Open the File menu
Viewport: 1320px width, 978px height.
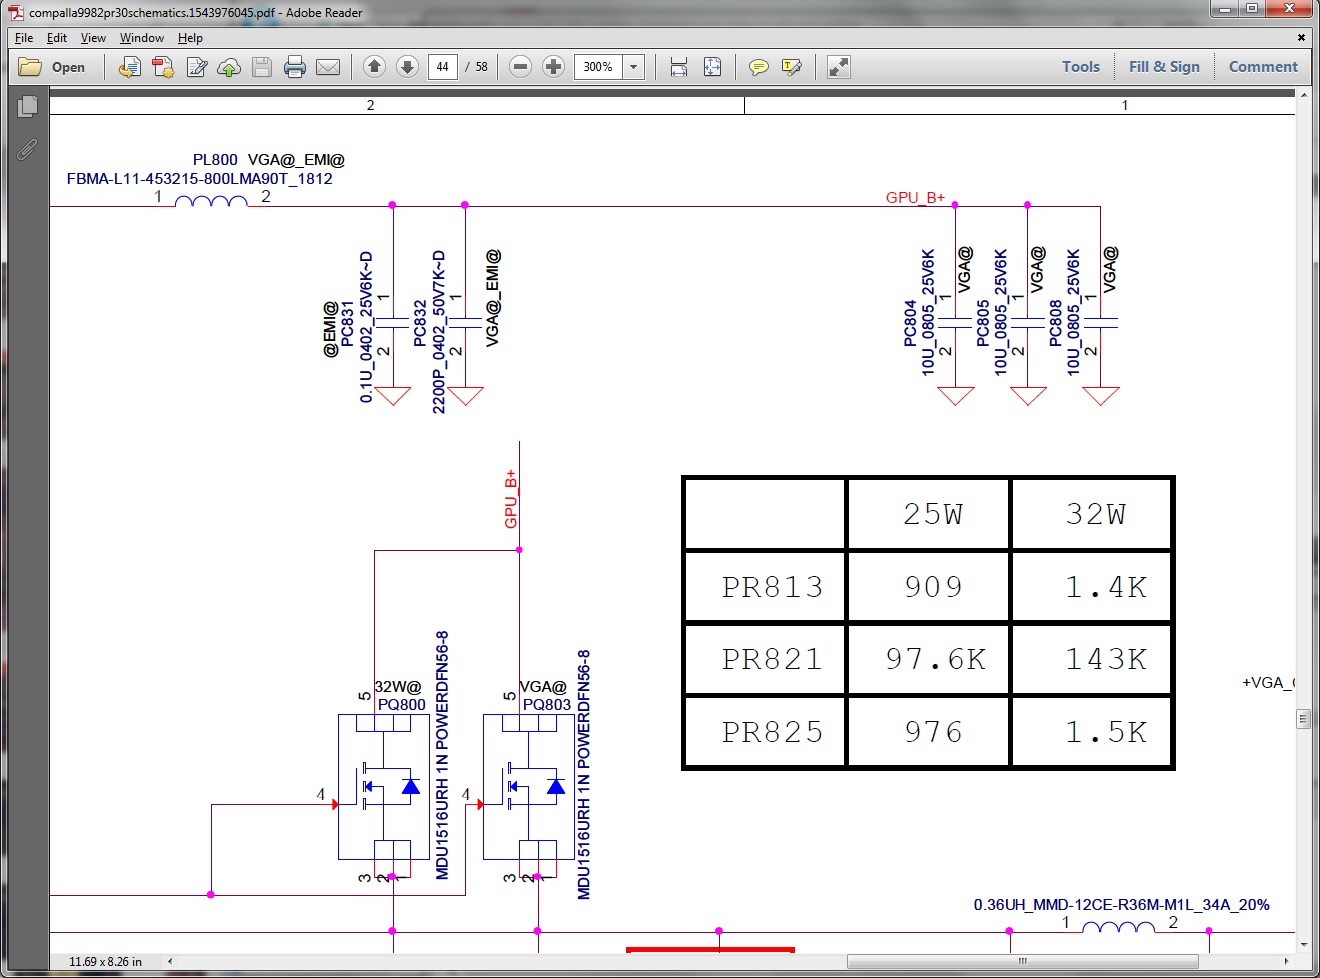pos(24,38)
